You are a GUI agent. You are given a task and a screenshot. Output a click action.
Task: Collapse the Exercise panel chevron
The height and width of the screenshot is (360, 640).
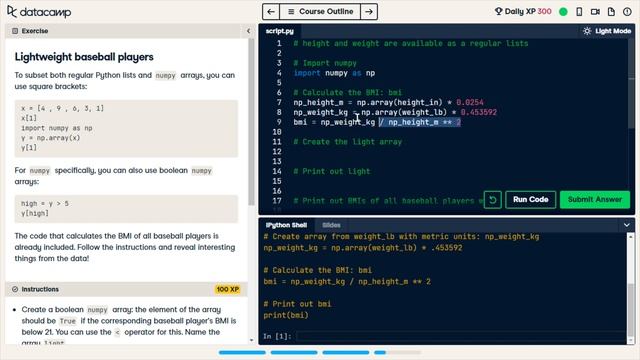[x=248, y=31]
